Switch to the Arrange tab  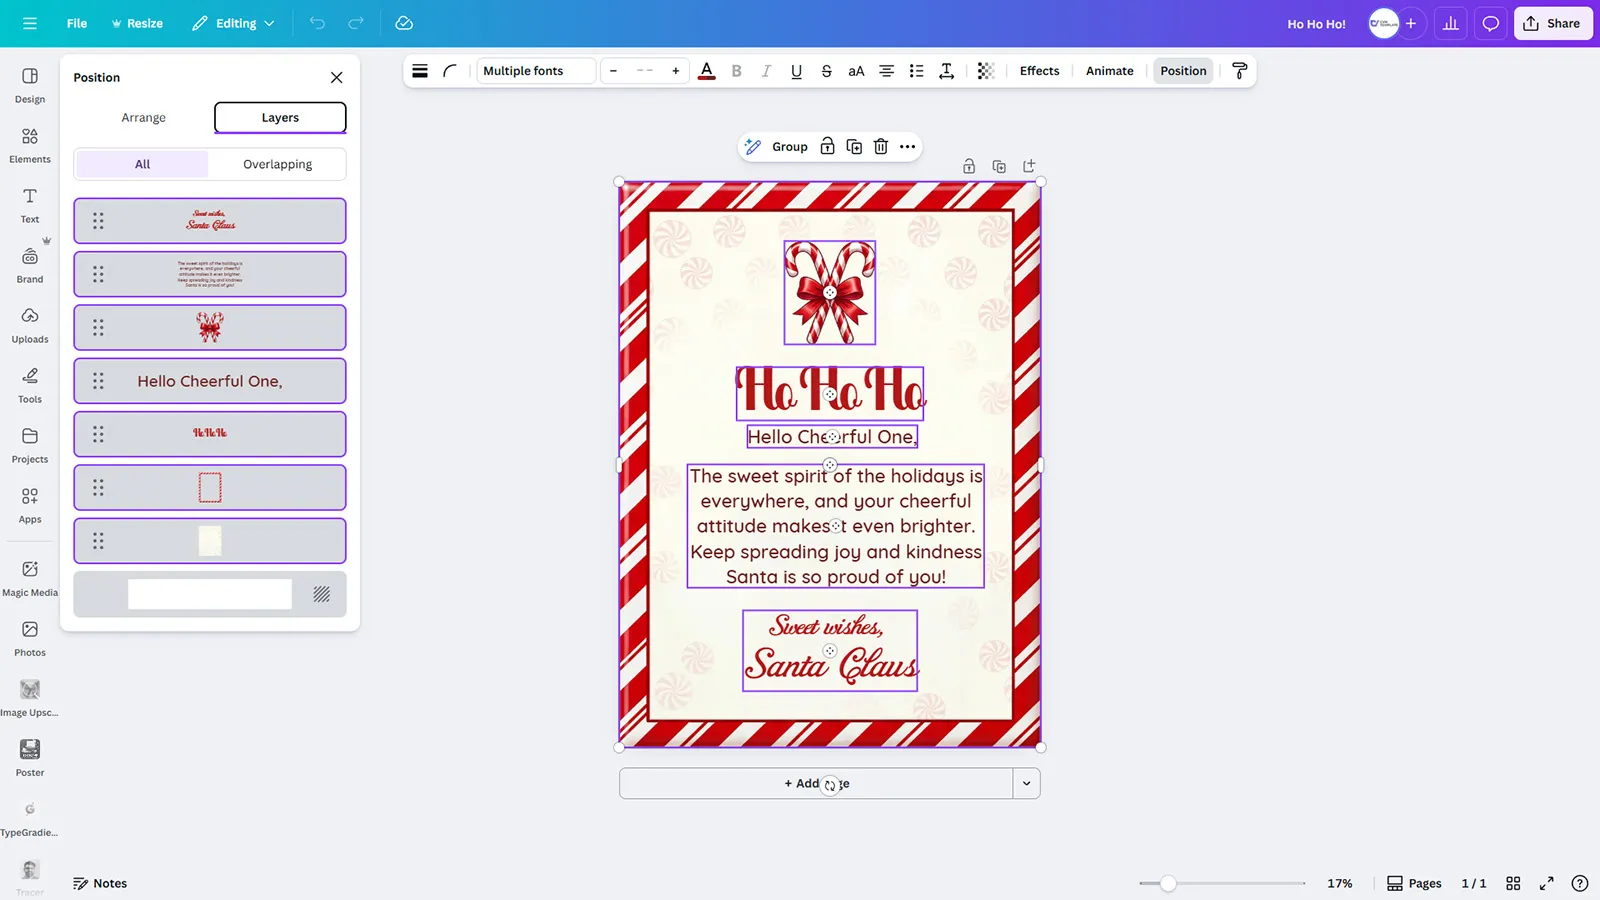pos(143,117)
